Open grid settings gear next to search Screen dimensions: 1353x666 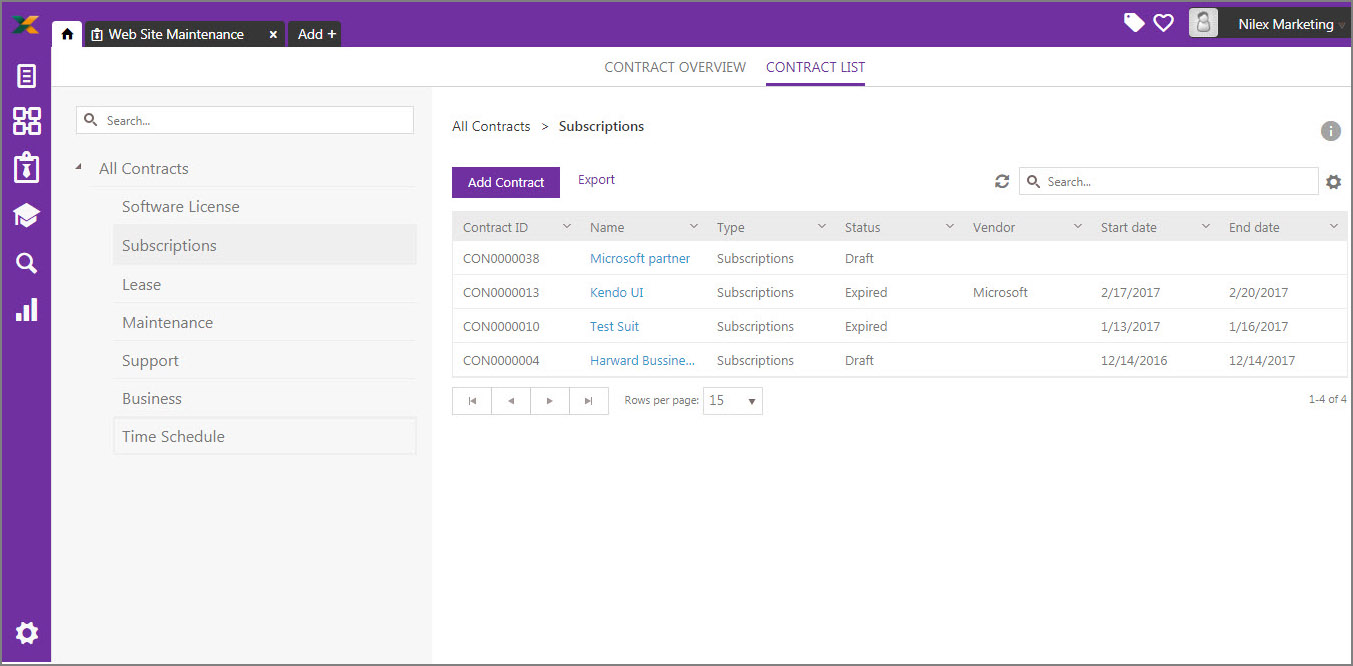pos(1333,182)
